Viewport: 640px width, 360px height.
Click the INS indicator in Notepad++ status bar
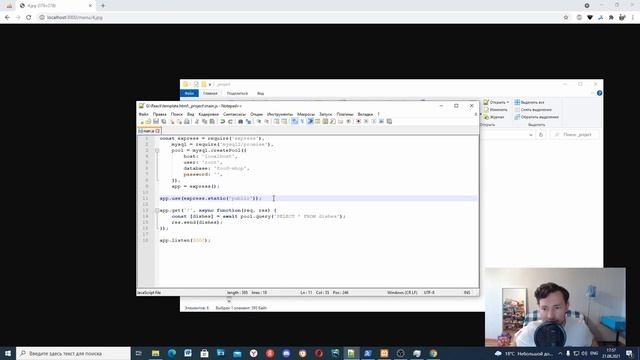pyautogui.click(x=467, y=293)
